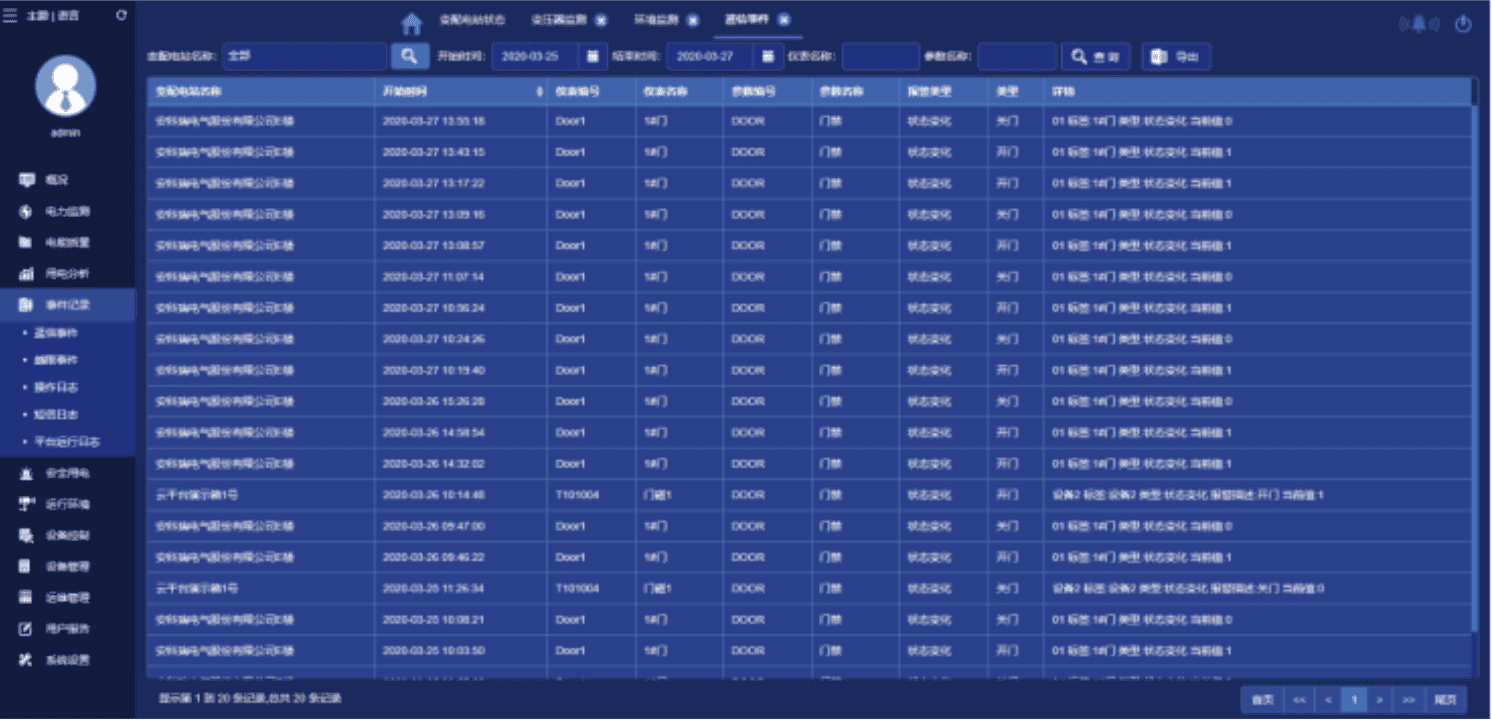
Task: Click the 仪表名称 input field
Action: [880, 57]
